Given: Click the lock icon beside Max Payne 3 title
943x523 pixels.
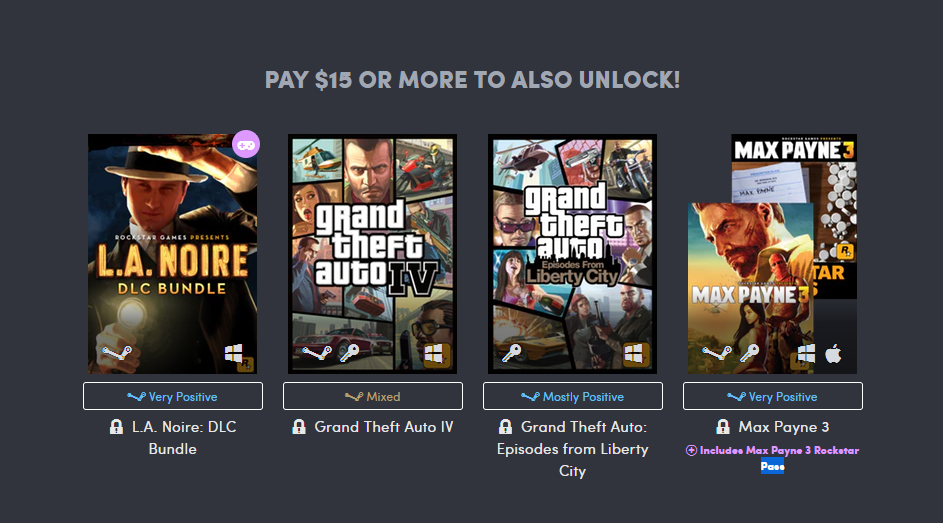Looking at the screenshot, I should pos(723,427).
